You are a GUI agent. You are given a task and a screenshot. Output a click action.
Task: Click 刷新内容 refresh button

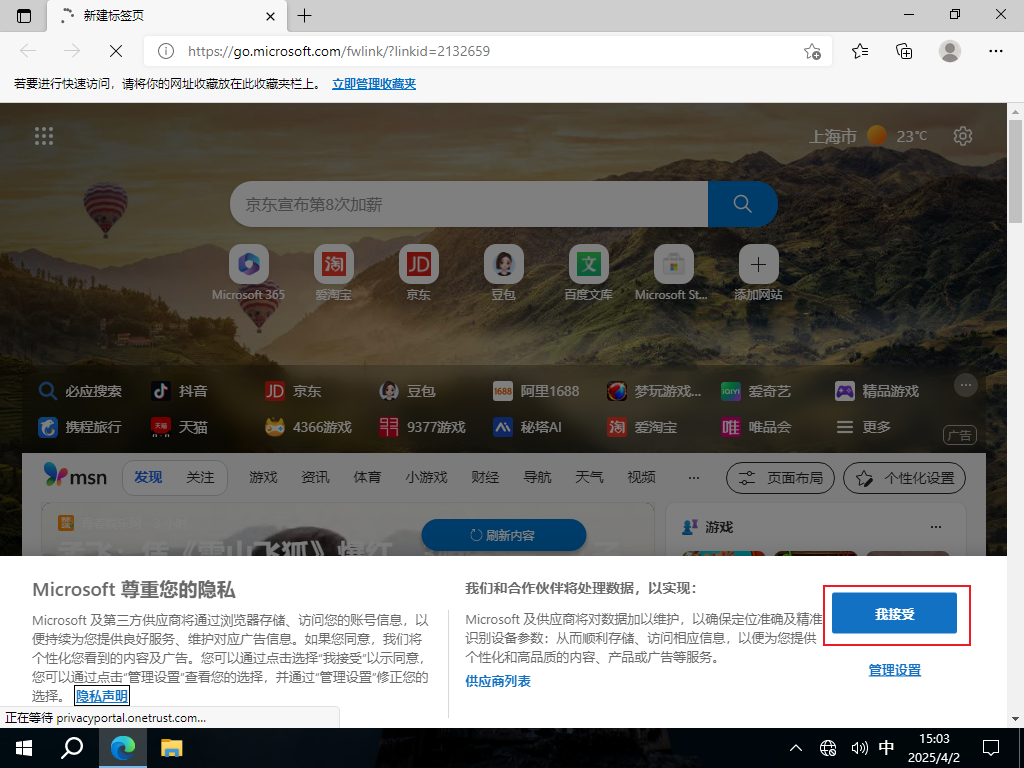tap(504, 535)
